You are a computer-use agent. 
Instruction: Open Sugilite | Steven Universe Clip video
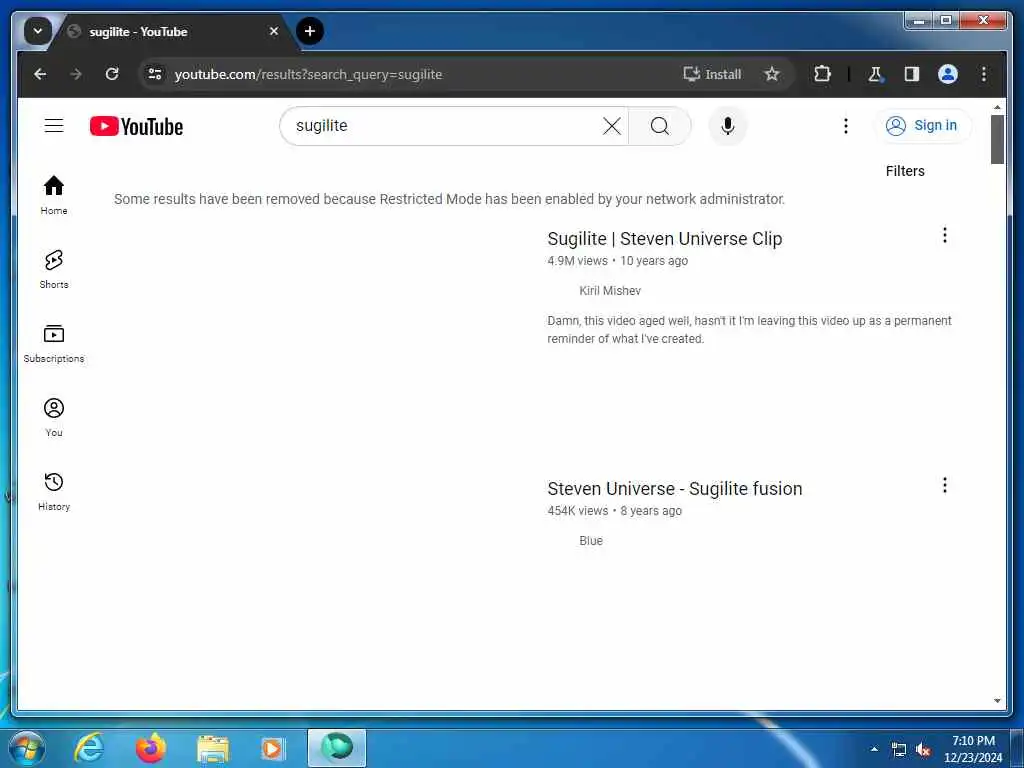[664, 239]
